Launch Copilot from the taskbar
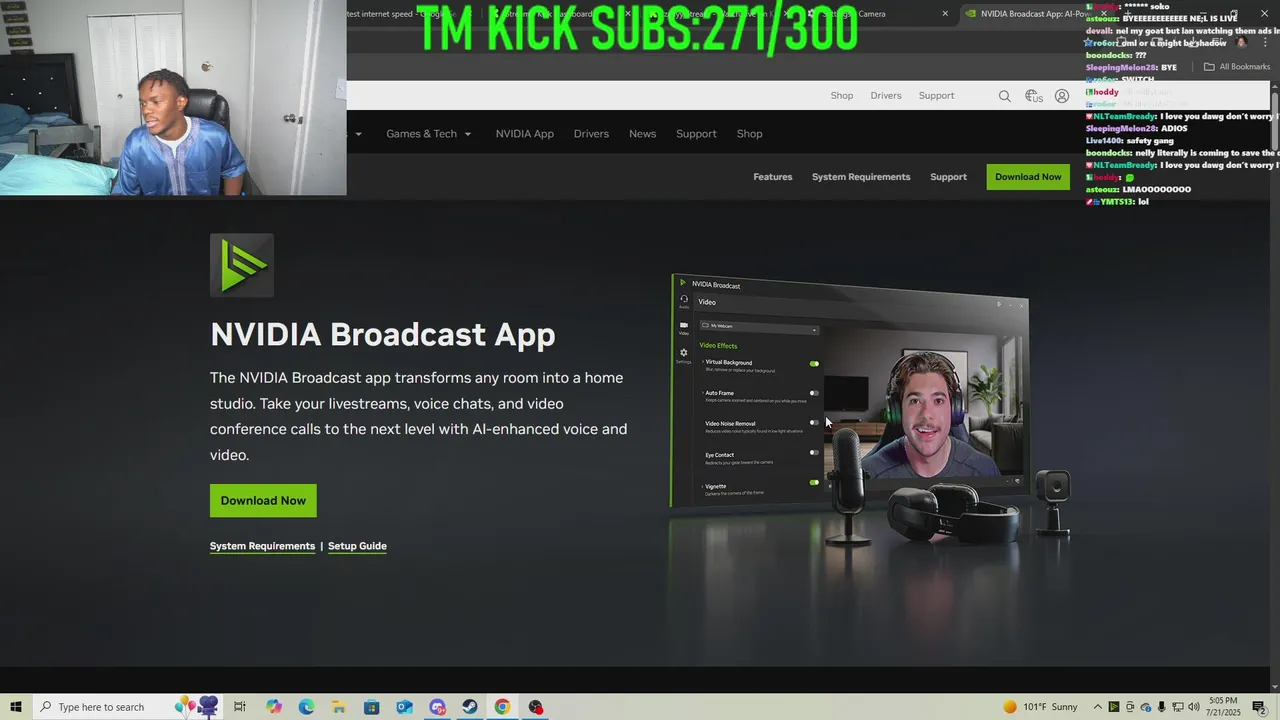The width and height of the screenshot is (1280, 720). coord(274,707)
